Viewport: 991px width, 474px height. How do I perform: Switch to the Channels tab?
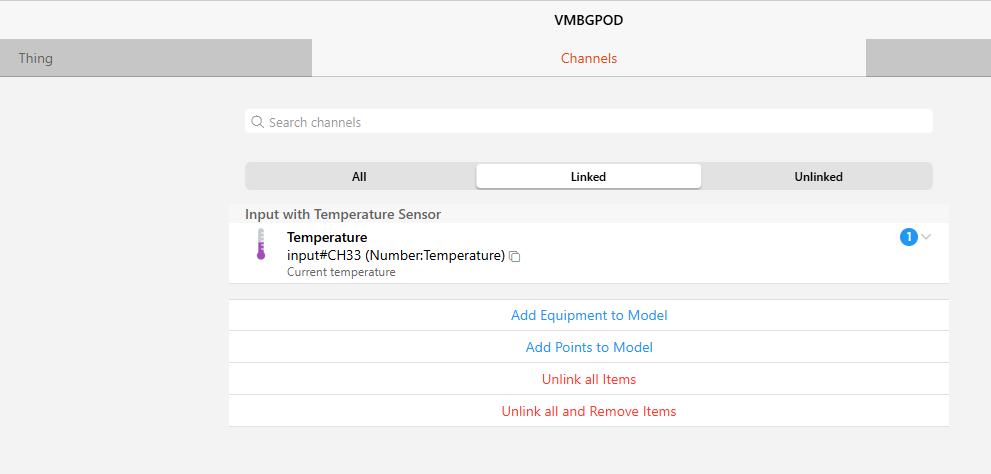coord(589,58)
